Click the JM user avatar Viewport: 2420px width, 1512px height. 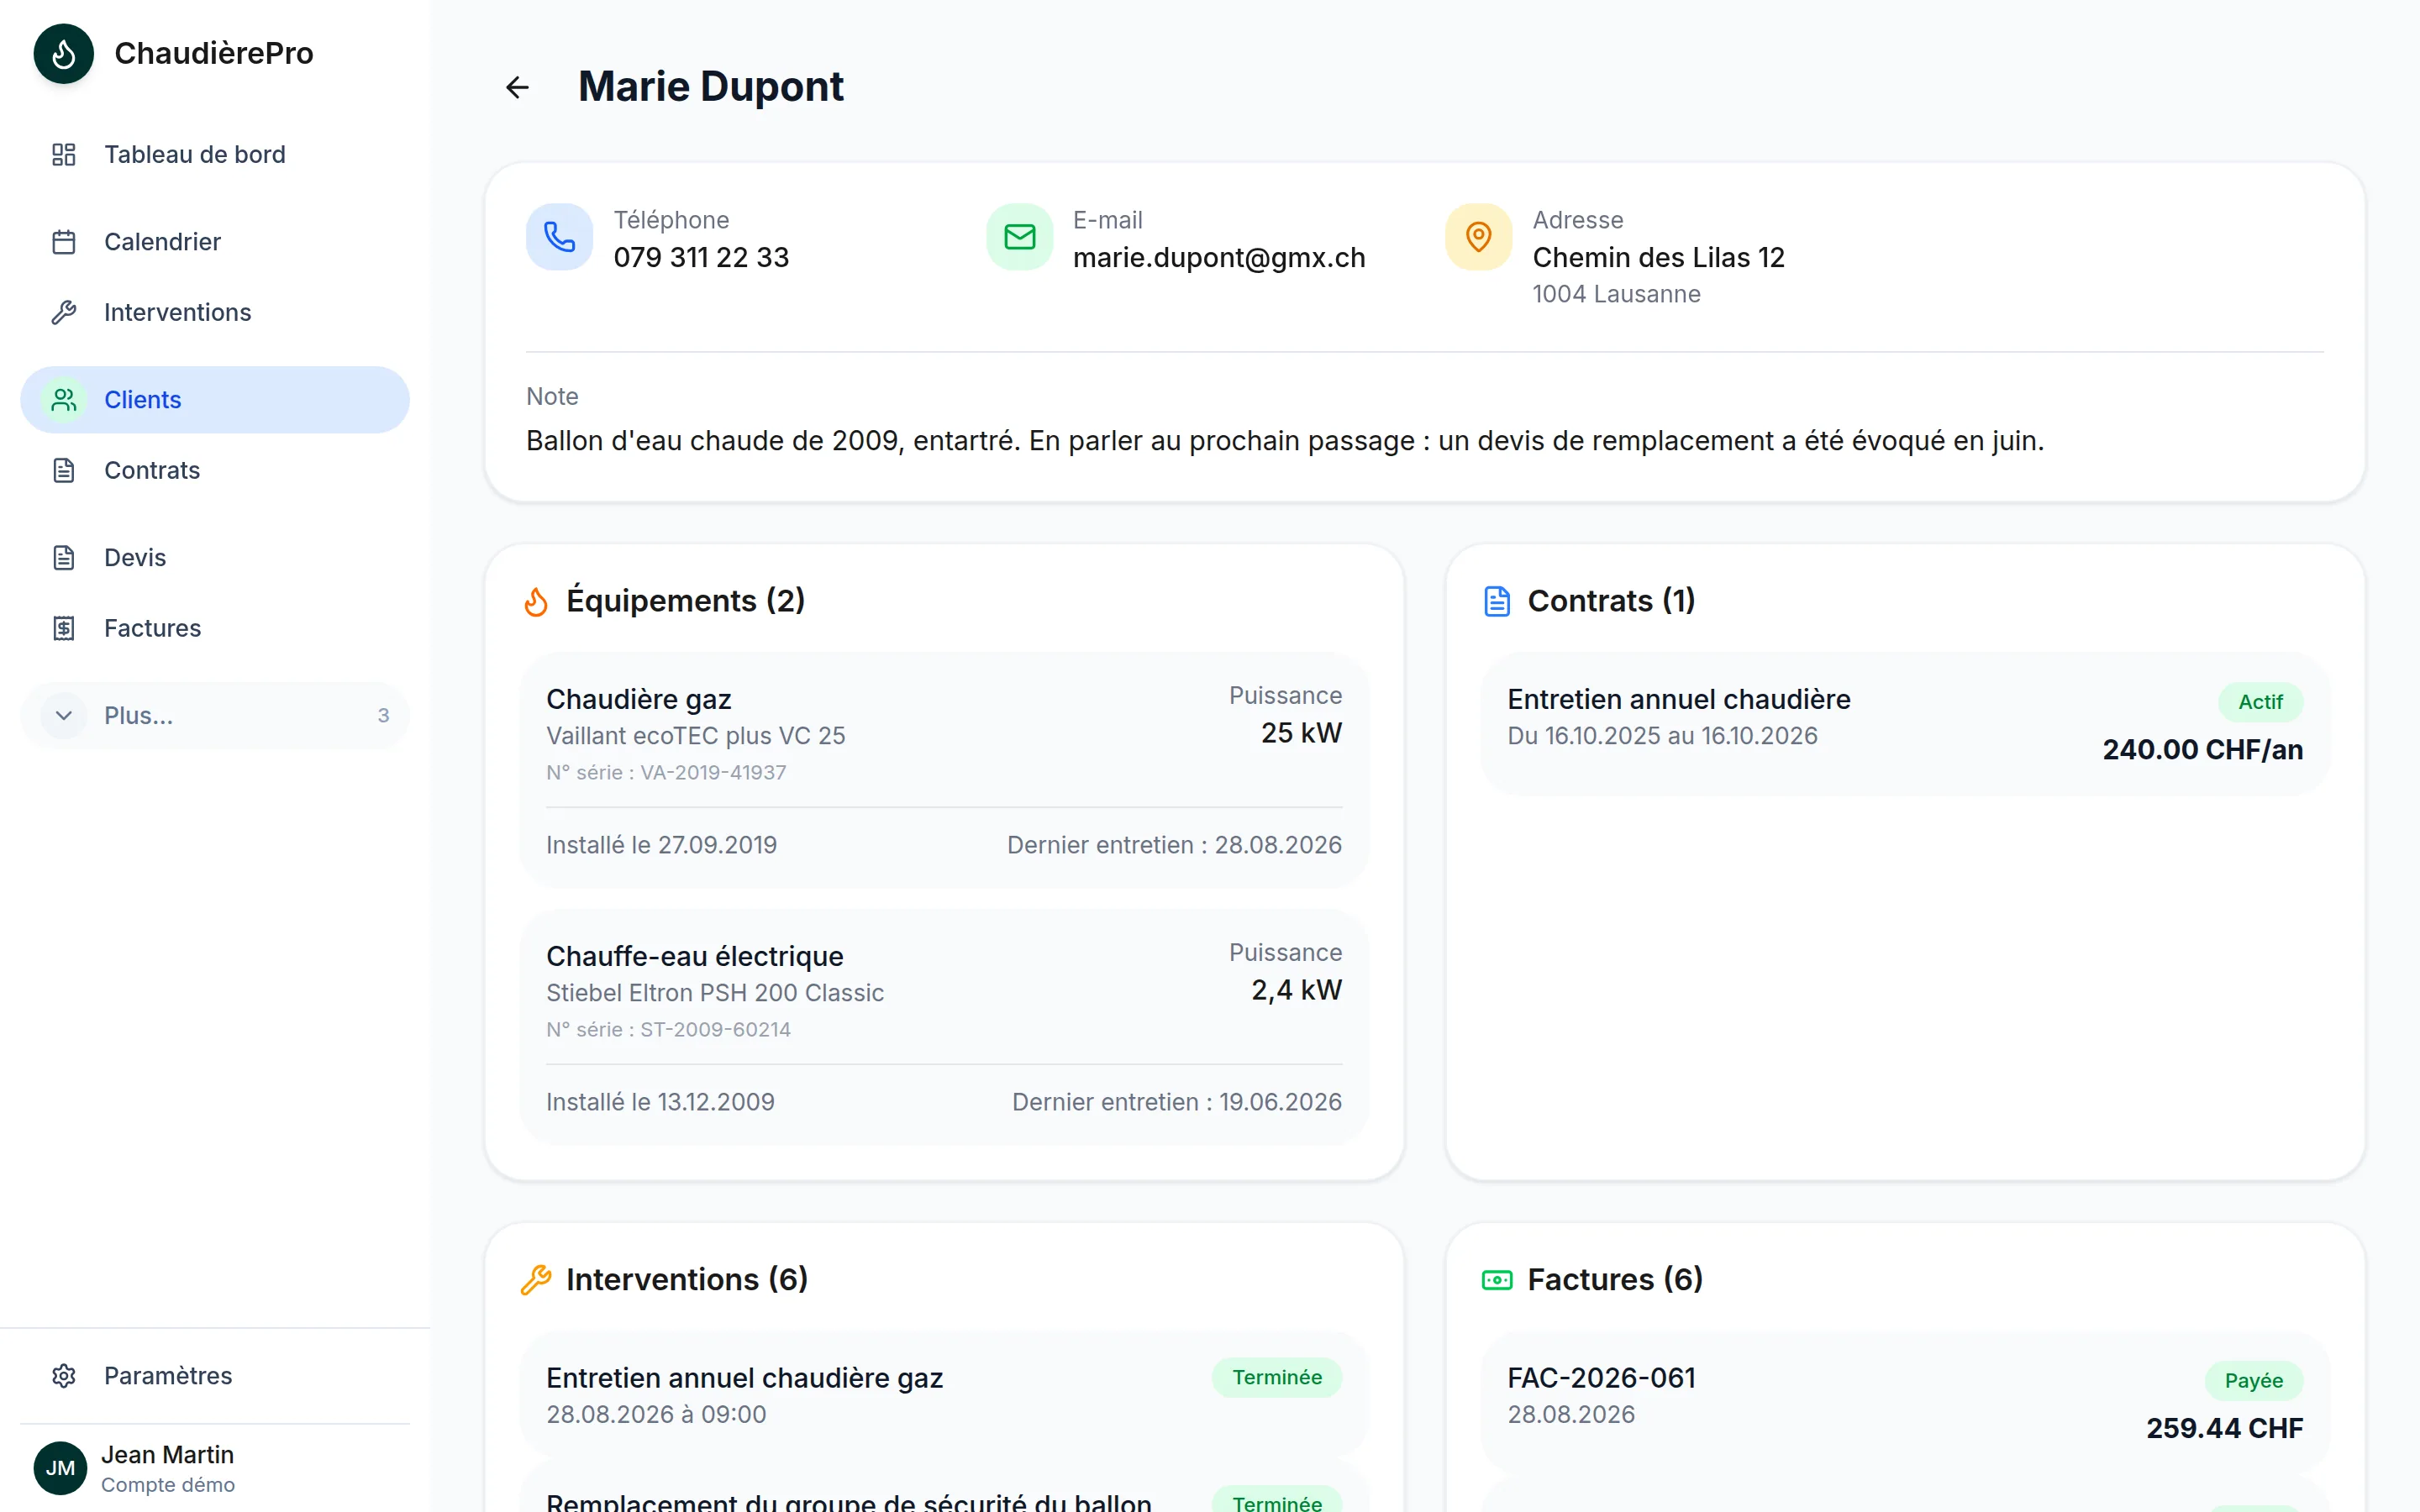click(60, 1467)
